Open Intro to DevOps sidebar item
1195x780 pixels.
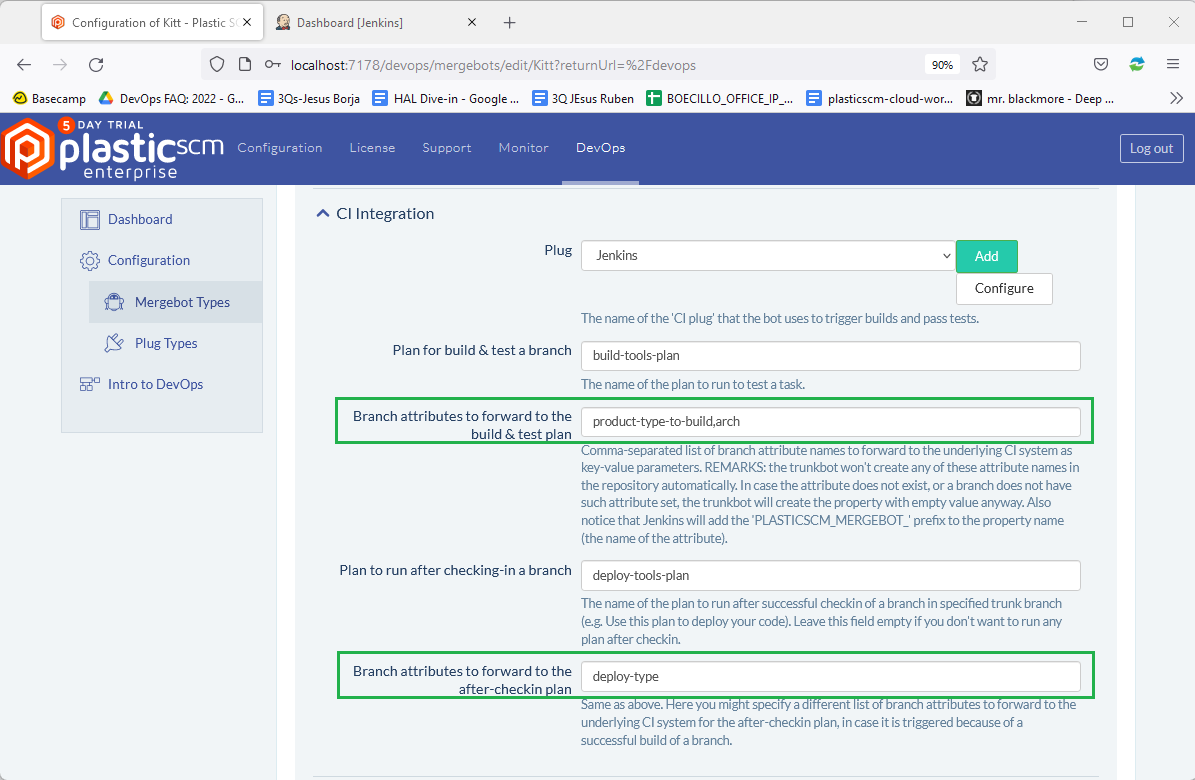tap(155, 384)
